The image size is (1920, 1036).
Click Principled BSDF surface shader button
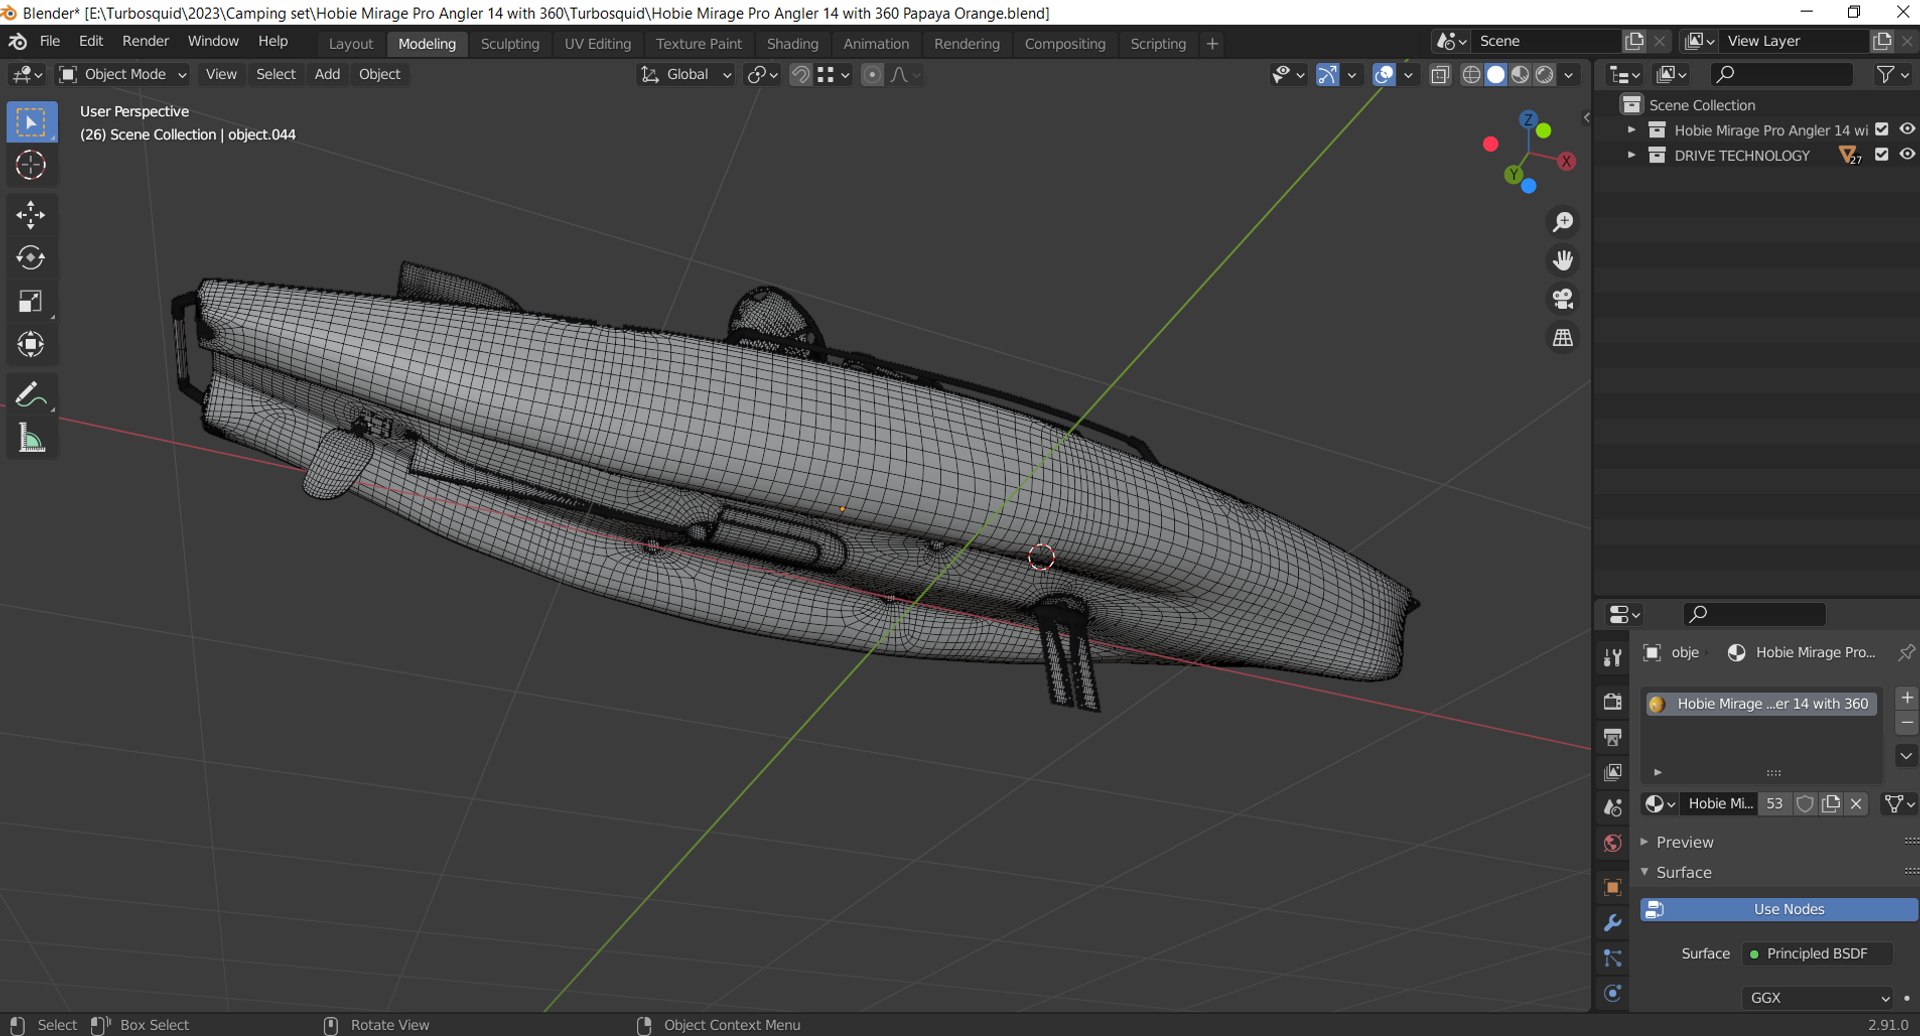[1817, 953]
